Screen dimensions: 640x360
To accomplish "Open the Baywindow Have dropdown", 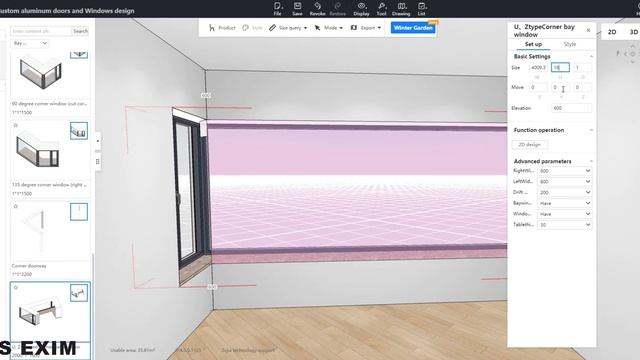I will 564,203.
